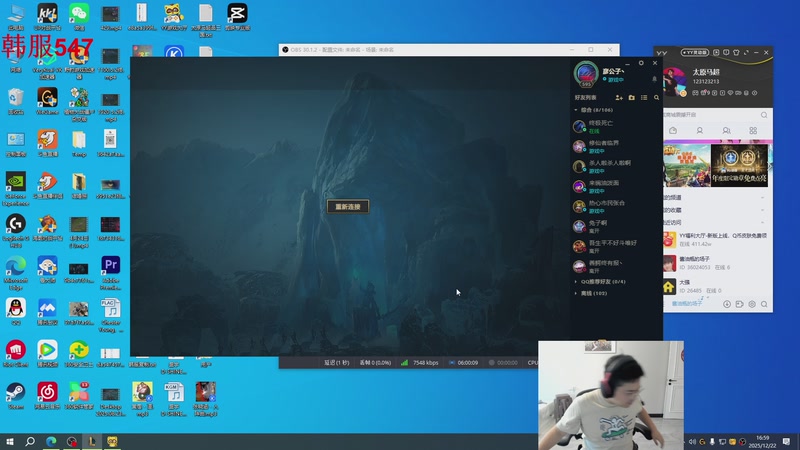Screen dimensions: 800x450
Task: Collapse the 我的收藏 section in YY
Action: [x=763, y=210]
